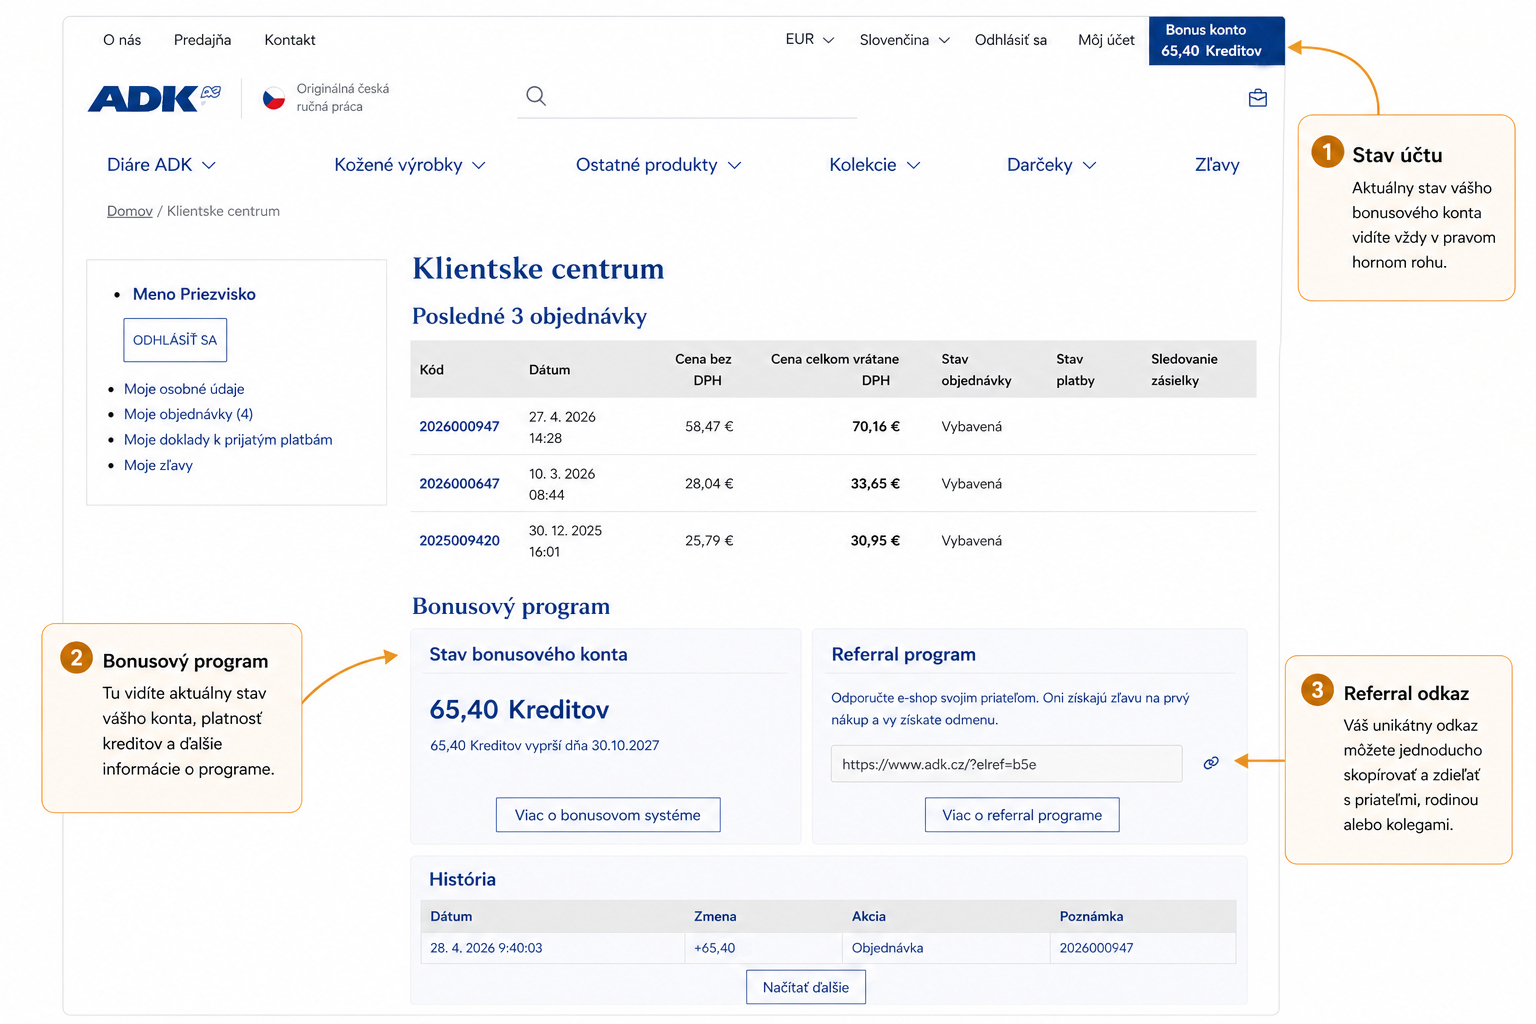Click the history note 2026000947

tap(1096, 948)
